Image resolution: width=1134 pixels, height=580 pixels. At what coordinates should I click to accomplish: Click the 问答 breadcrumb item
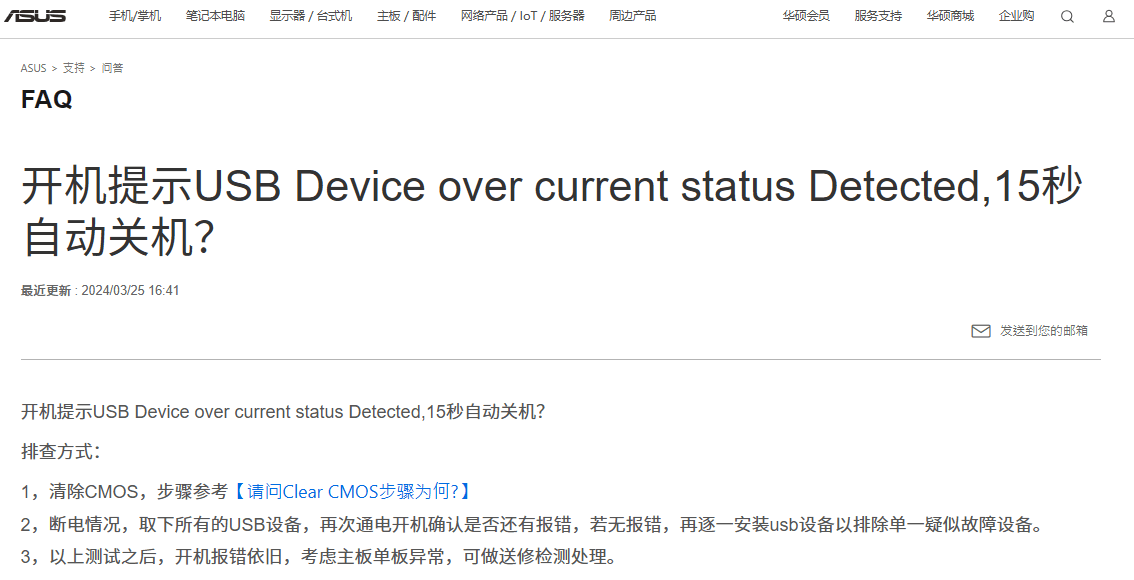[x=112, y=68]
